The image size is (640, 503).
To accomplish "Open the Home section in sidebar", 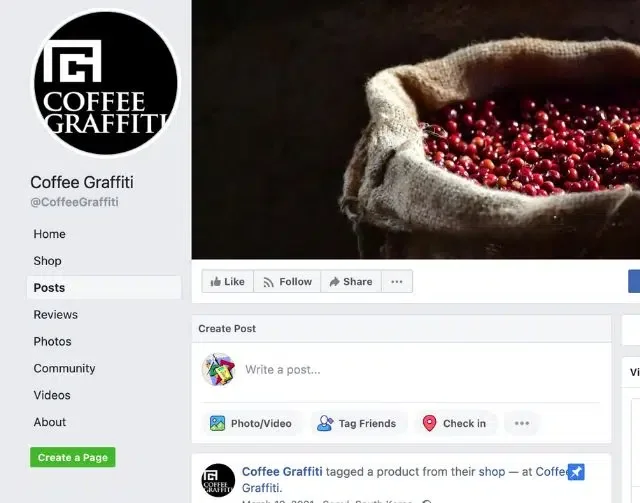I will click(x=49, y=234).
